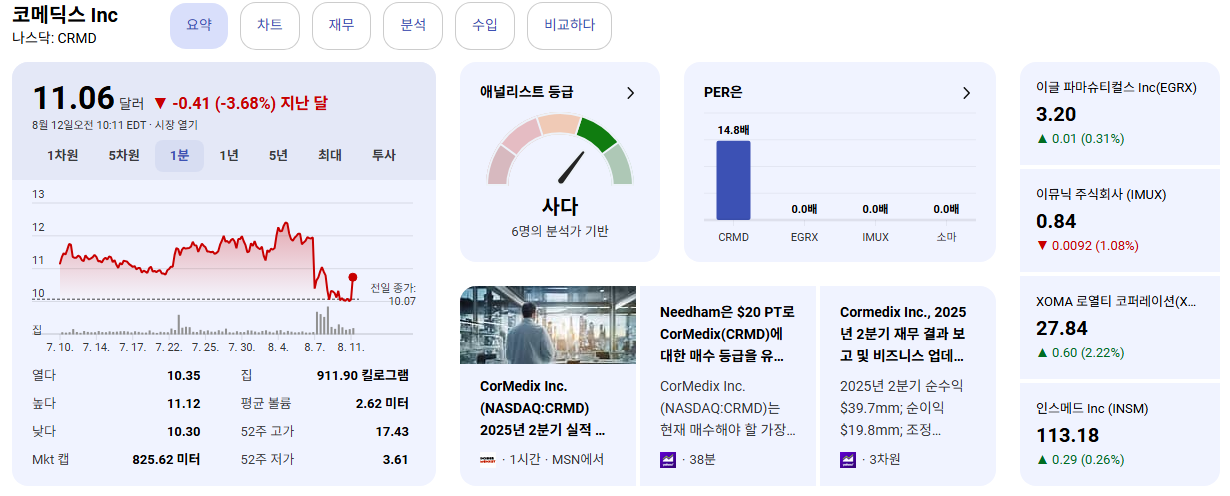Image resolution: width=1230 pixels, height=496 pixels.
Task: Click the 사다 rating label
Action: point(560,207)
